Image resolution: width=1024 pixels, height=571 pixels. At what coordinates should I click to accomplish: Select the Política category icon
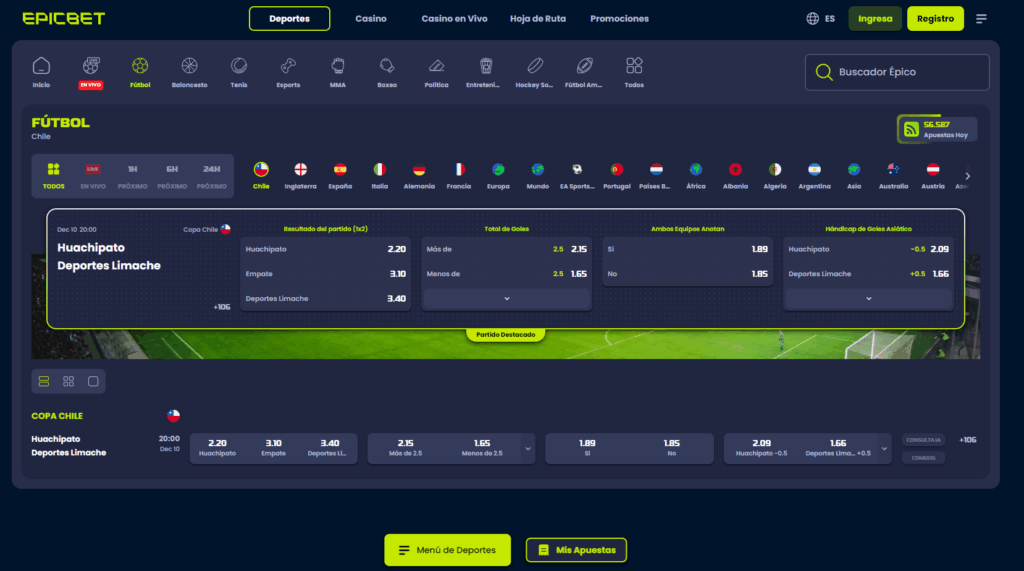436,73
